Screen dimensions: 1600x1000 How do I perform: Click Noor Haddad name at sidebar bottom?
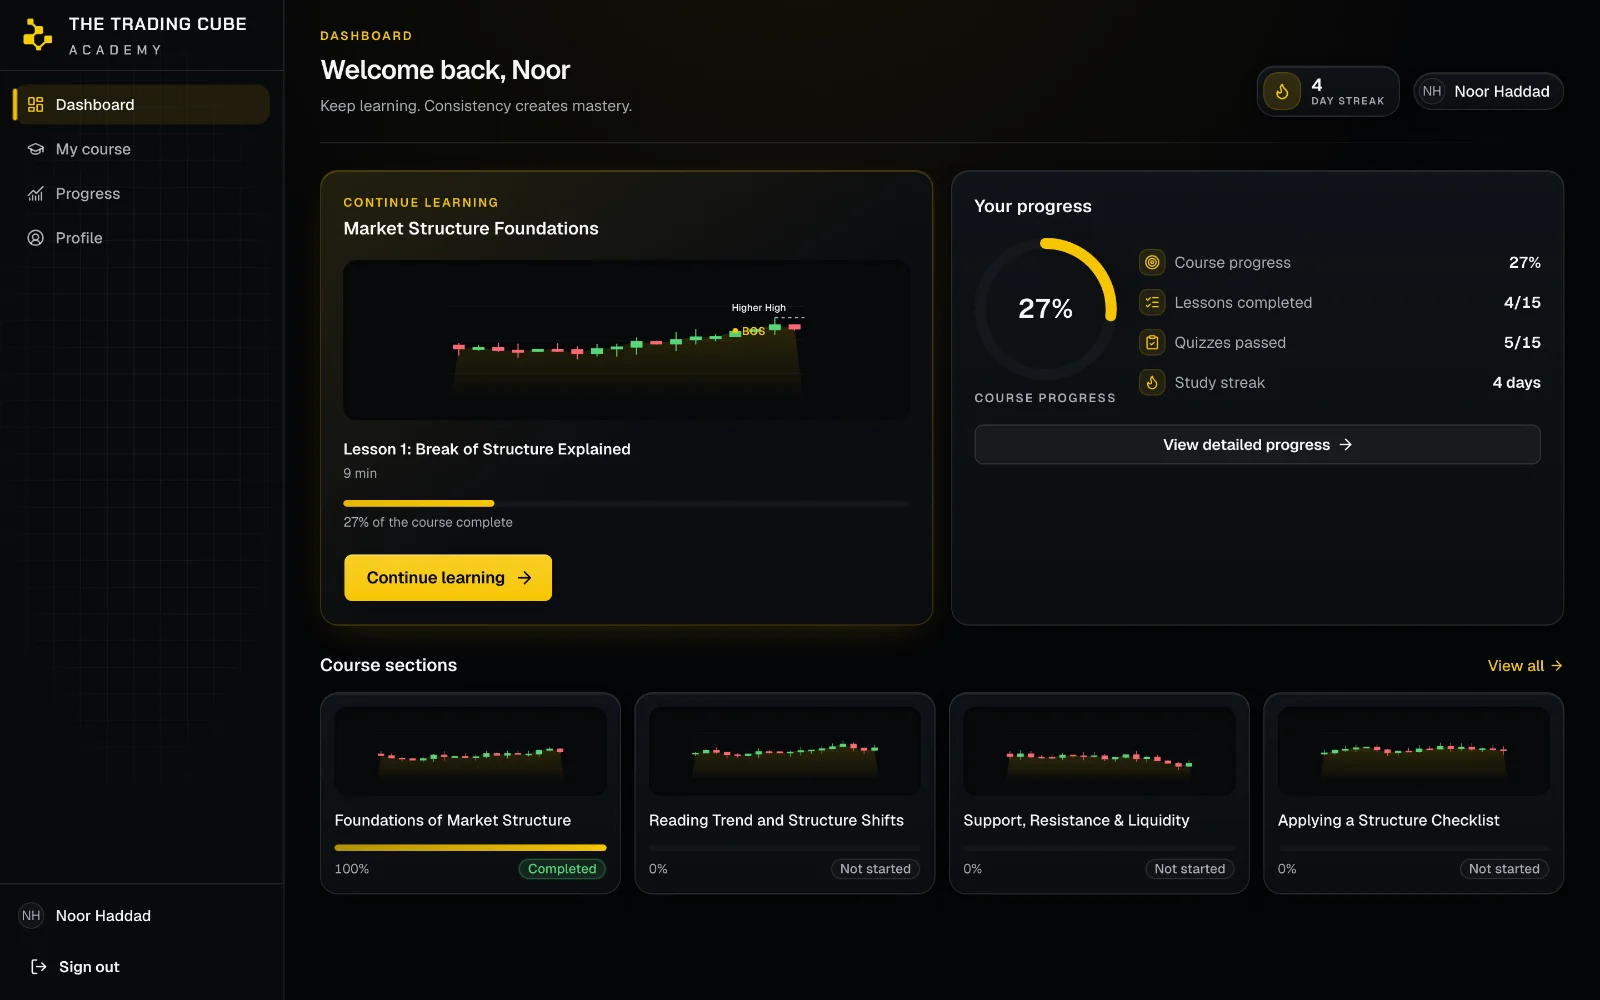coord(103,916)
